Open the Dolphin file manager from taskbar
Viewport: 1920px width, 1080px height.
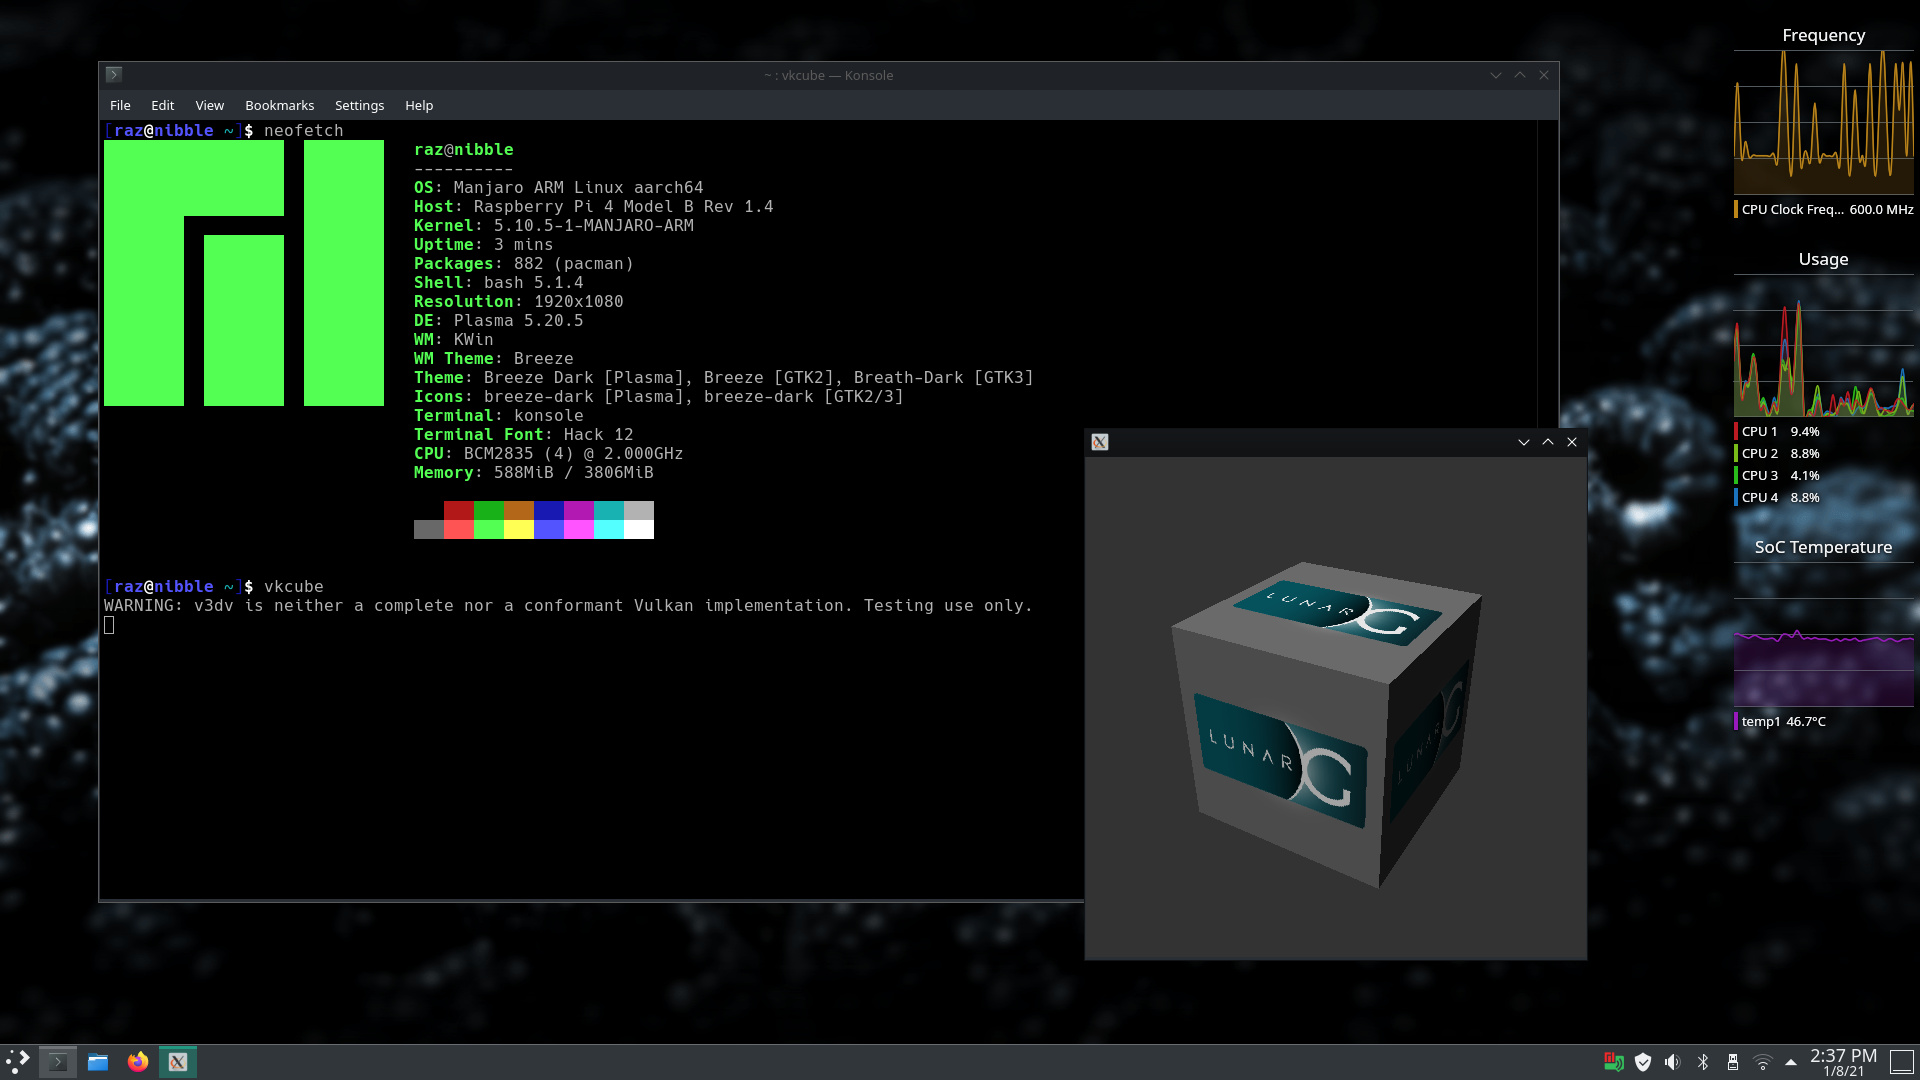coord(98,1062)
